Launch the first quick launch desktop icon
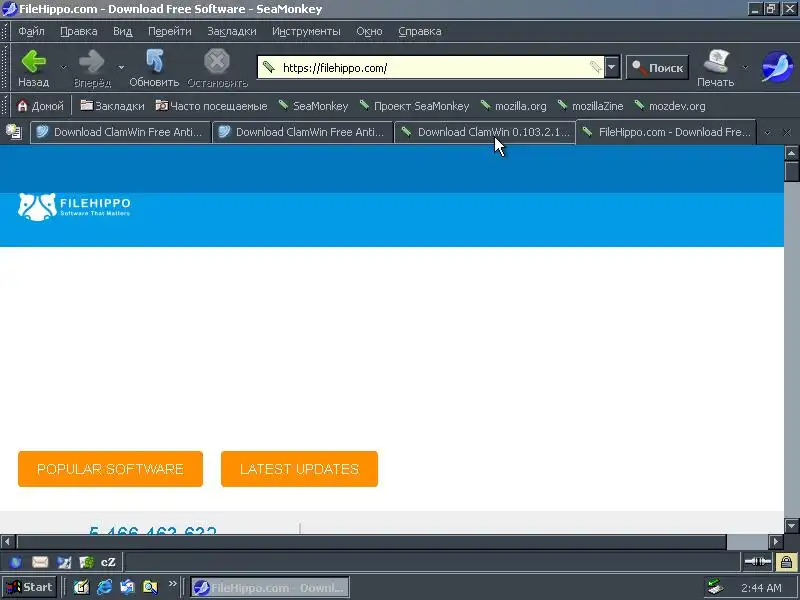 (81, 587)
